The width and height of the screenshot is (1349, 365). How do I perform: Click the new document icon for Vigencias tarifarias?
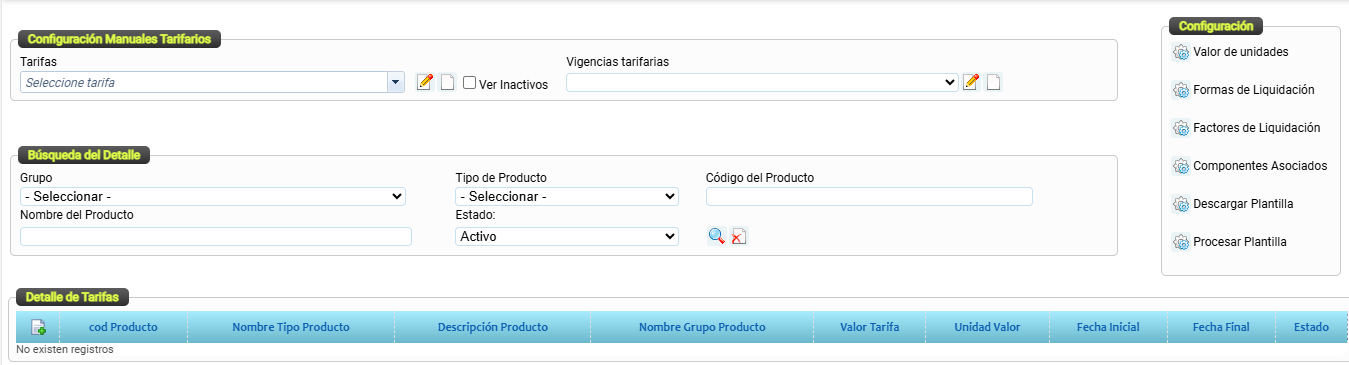993,82
